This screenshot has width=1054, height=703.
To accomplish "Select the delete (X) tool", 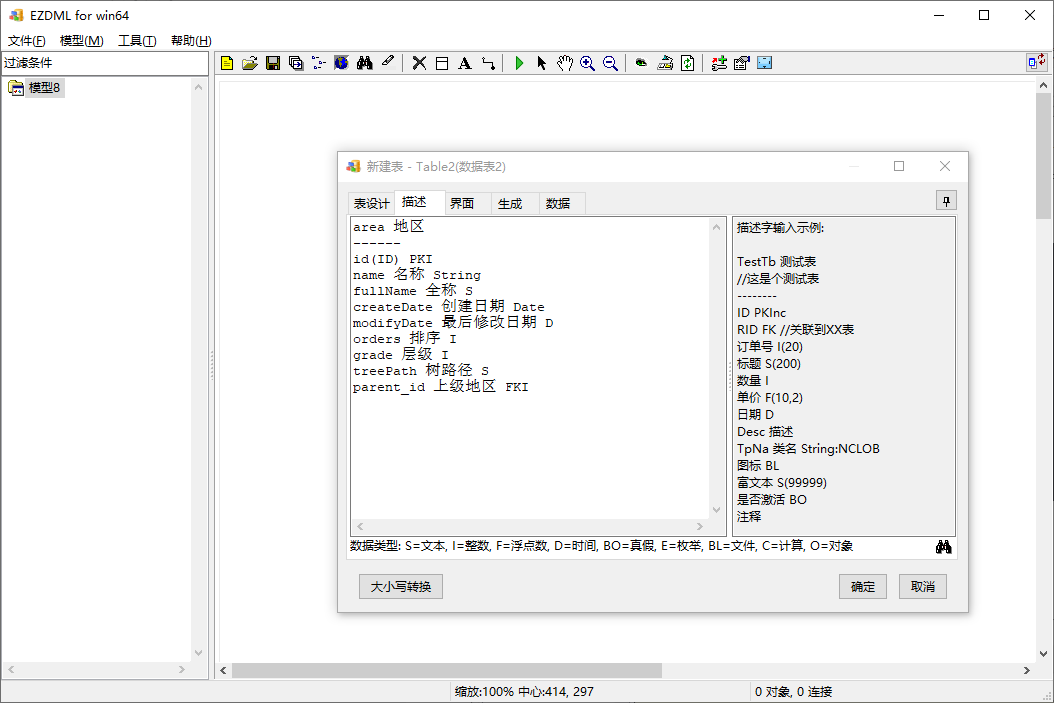I will (x=418, y=62).
